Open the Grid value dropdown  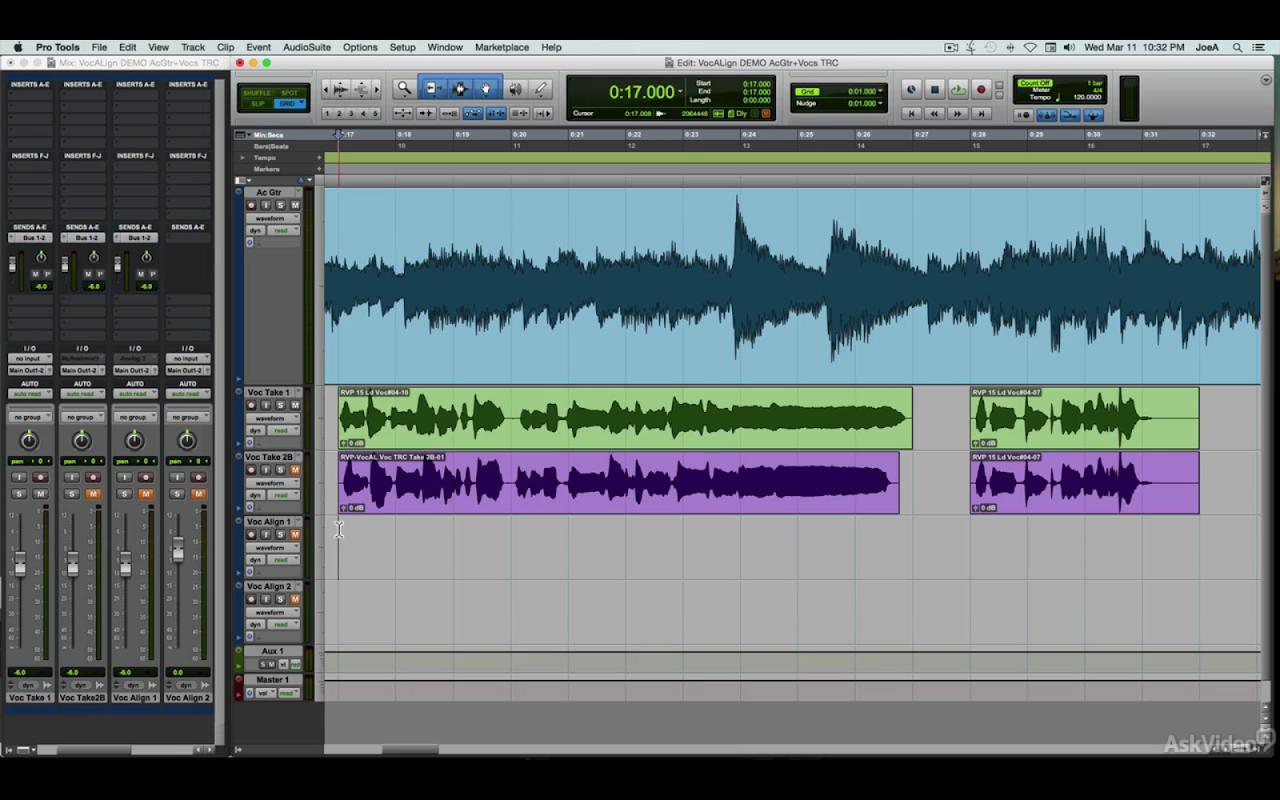point(880,91)
